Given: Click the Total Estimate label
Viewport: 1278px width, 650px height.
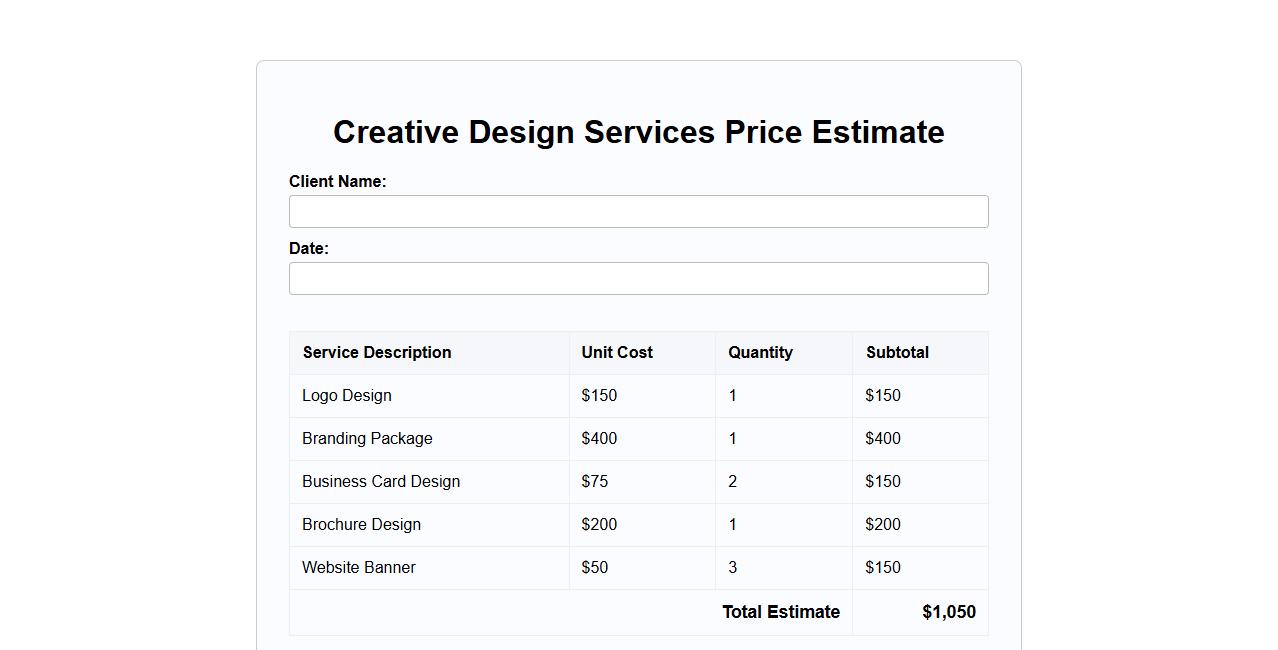Looking at the screenshot, I should tap(781, 613).
